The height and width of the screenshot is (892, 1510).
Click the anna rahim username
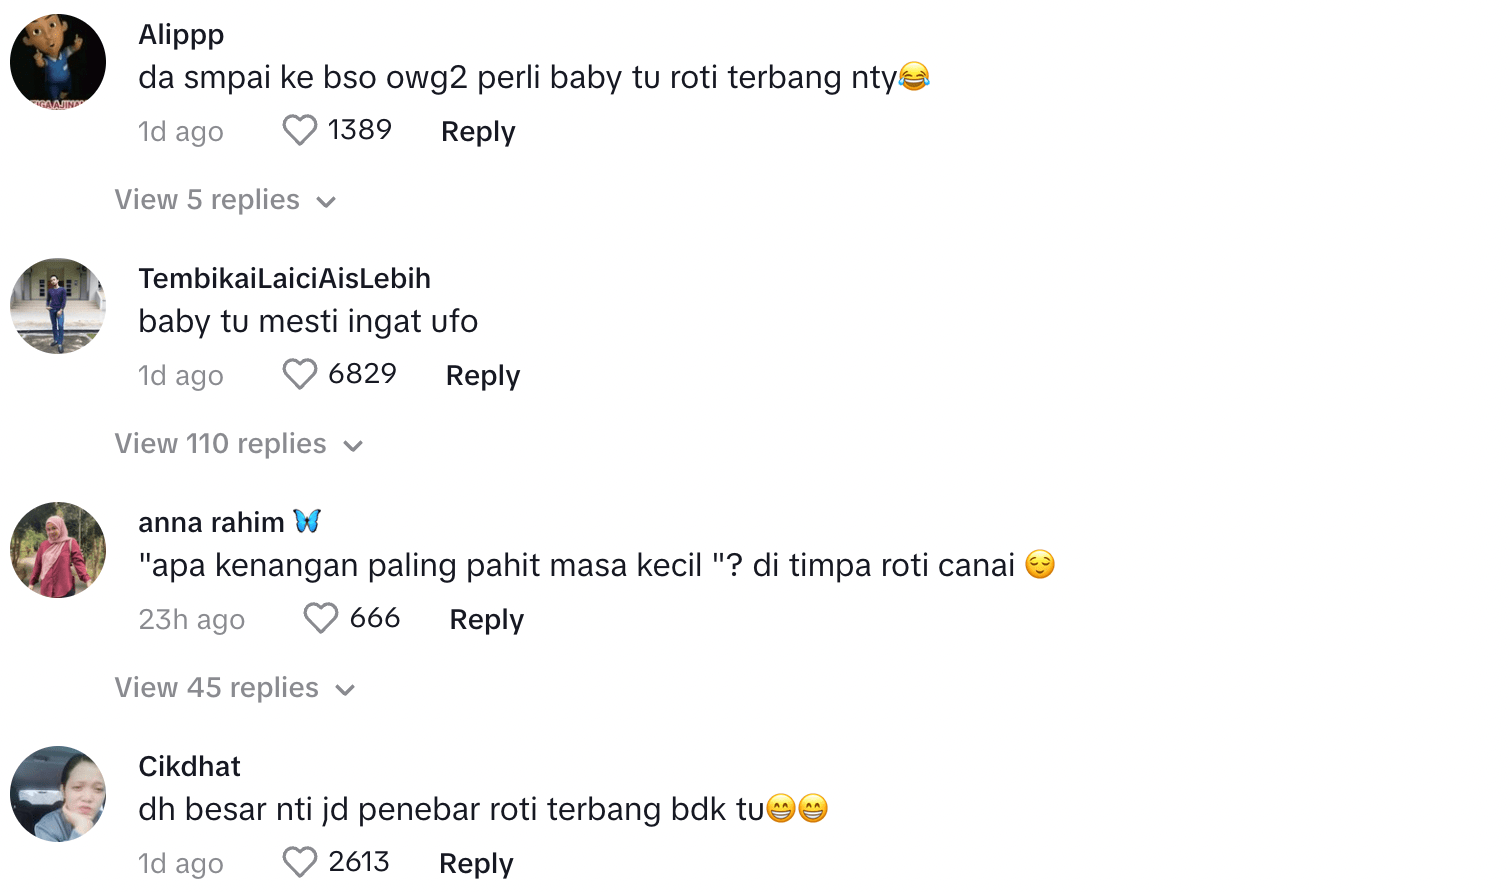211,522
